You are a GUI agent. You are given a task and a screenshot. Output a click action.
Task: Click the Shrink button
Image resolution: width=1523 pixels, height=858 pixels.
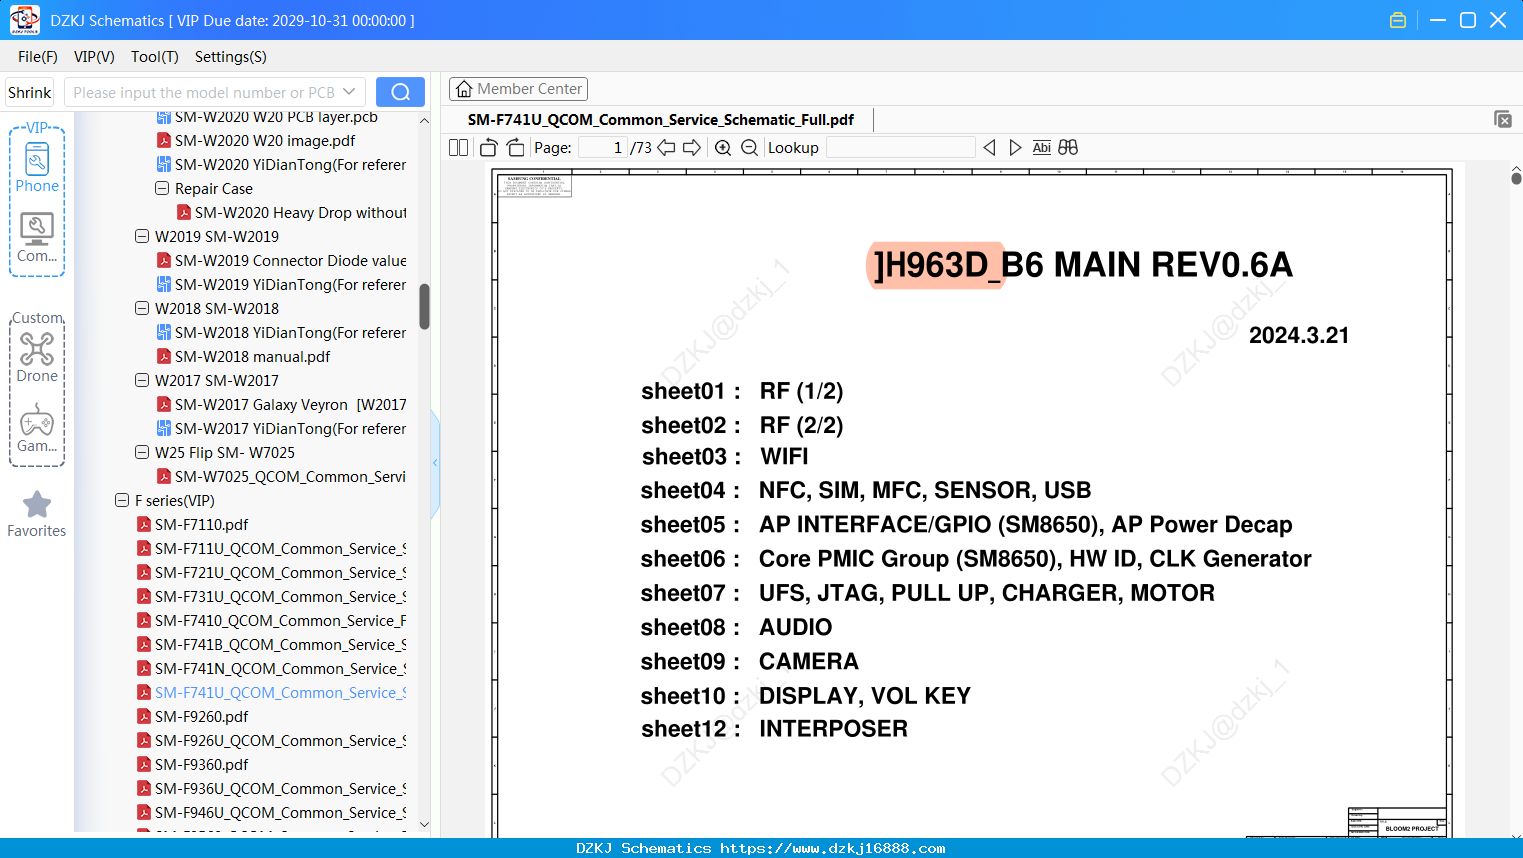30,92
